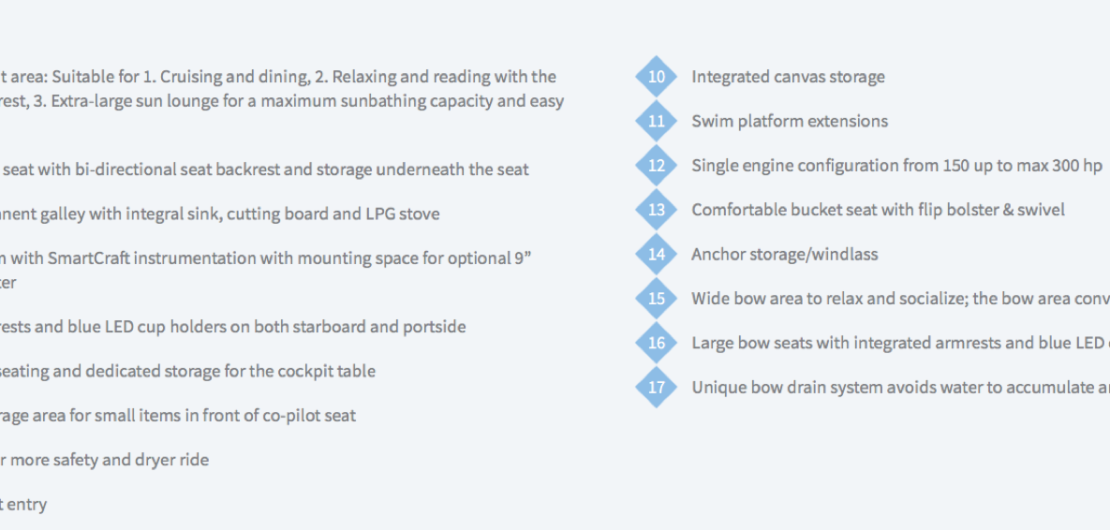Click the number 17 diamond marker

656,387
